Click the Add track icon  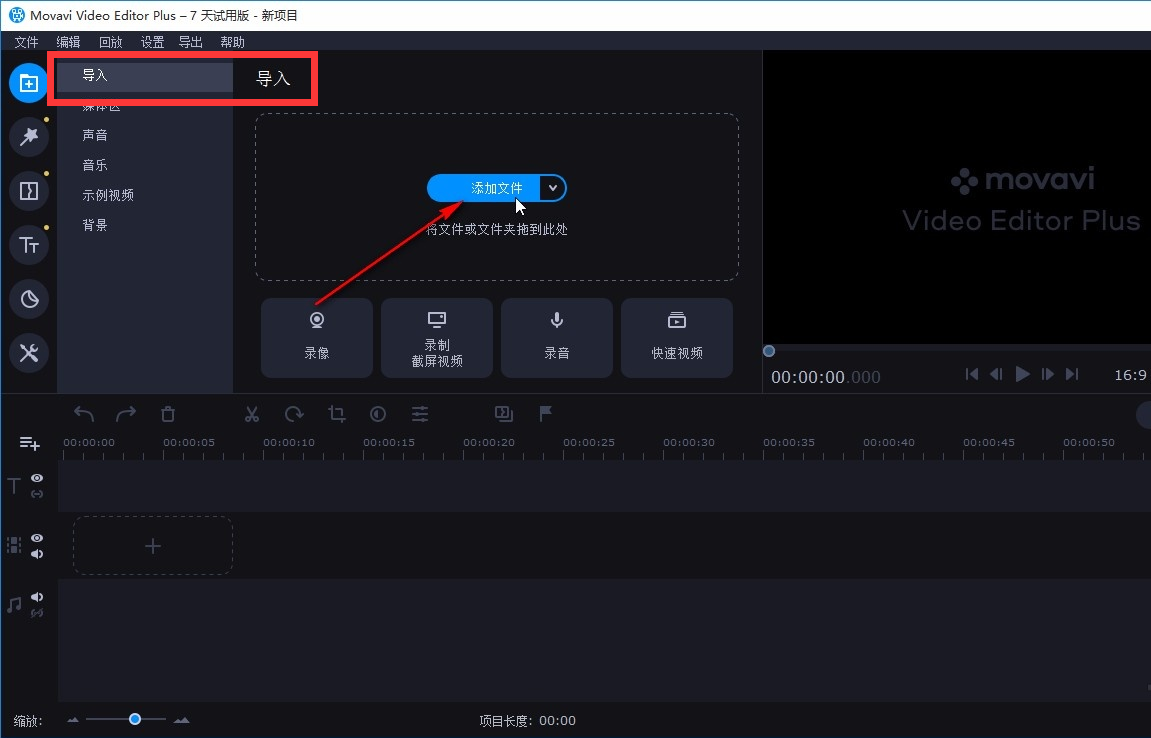[29, 443]
